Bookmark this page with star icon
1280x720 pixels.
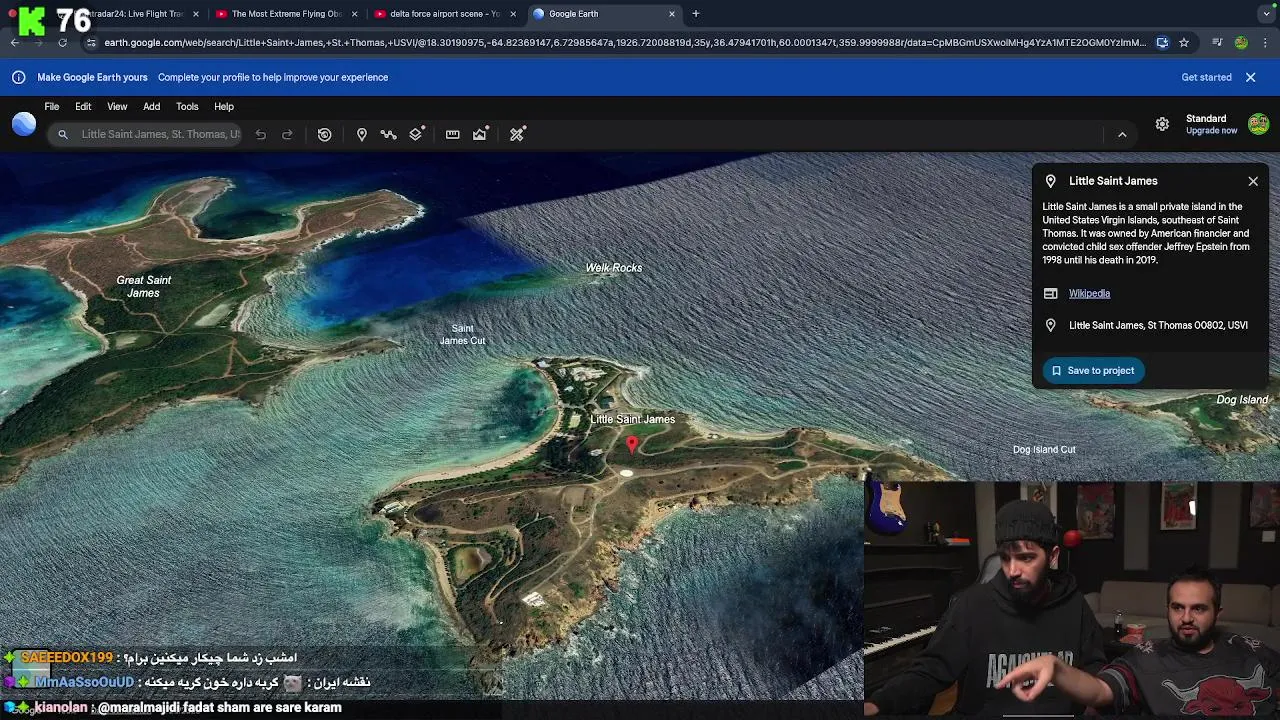[1184, 43]
